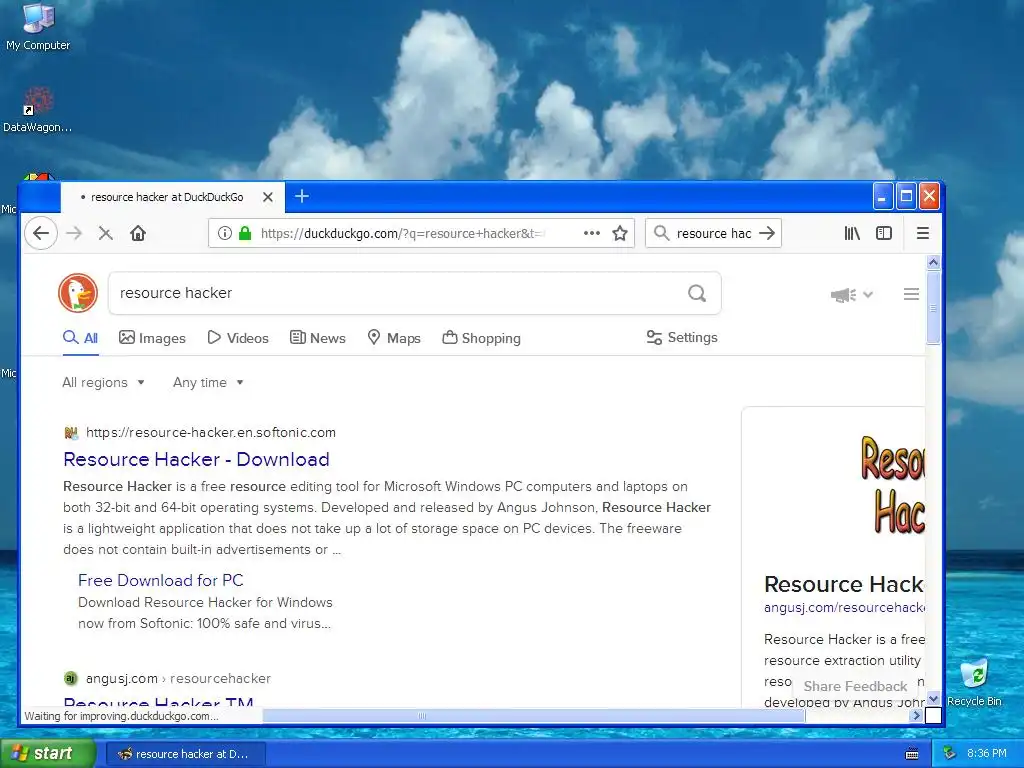Expand the All regions filter dropdown
Screen dimensions: 1024x768
pos(103,382)
